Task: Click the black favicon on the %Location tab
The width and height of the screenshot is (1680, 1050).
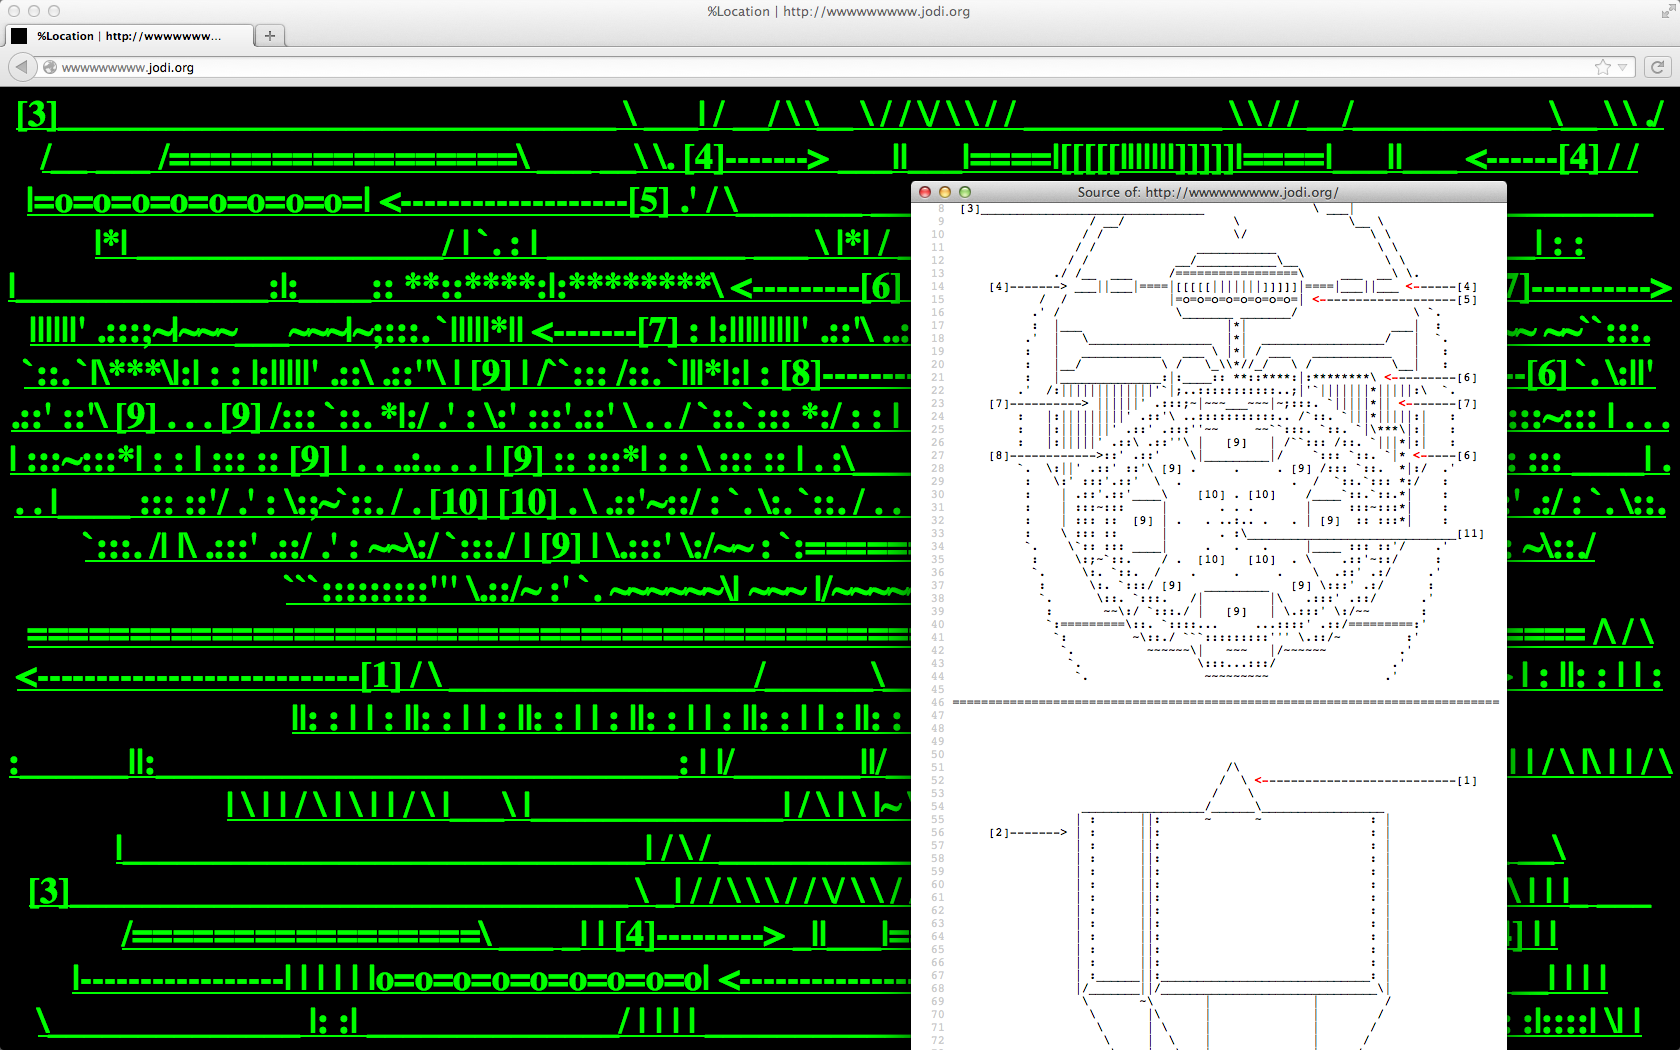Action: coord(19,36)
